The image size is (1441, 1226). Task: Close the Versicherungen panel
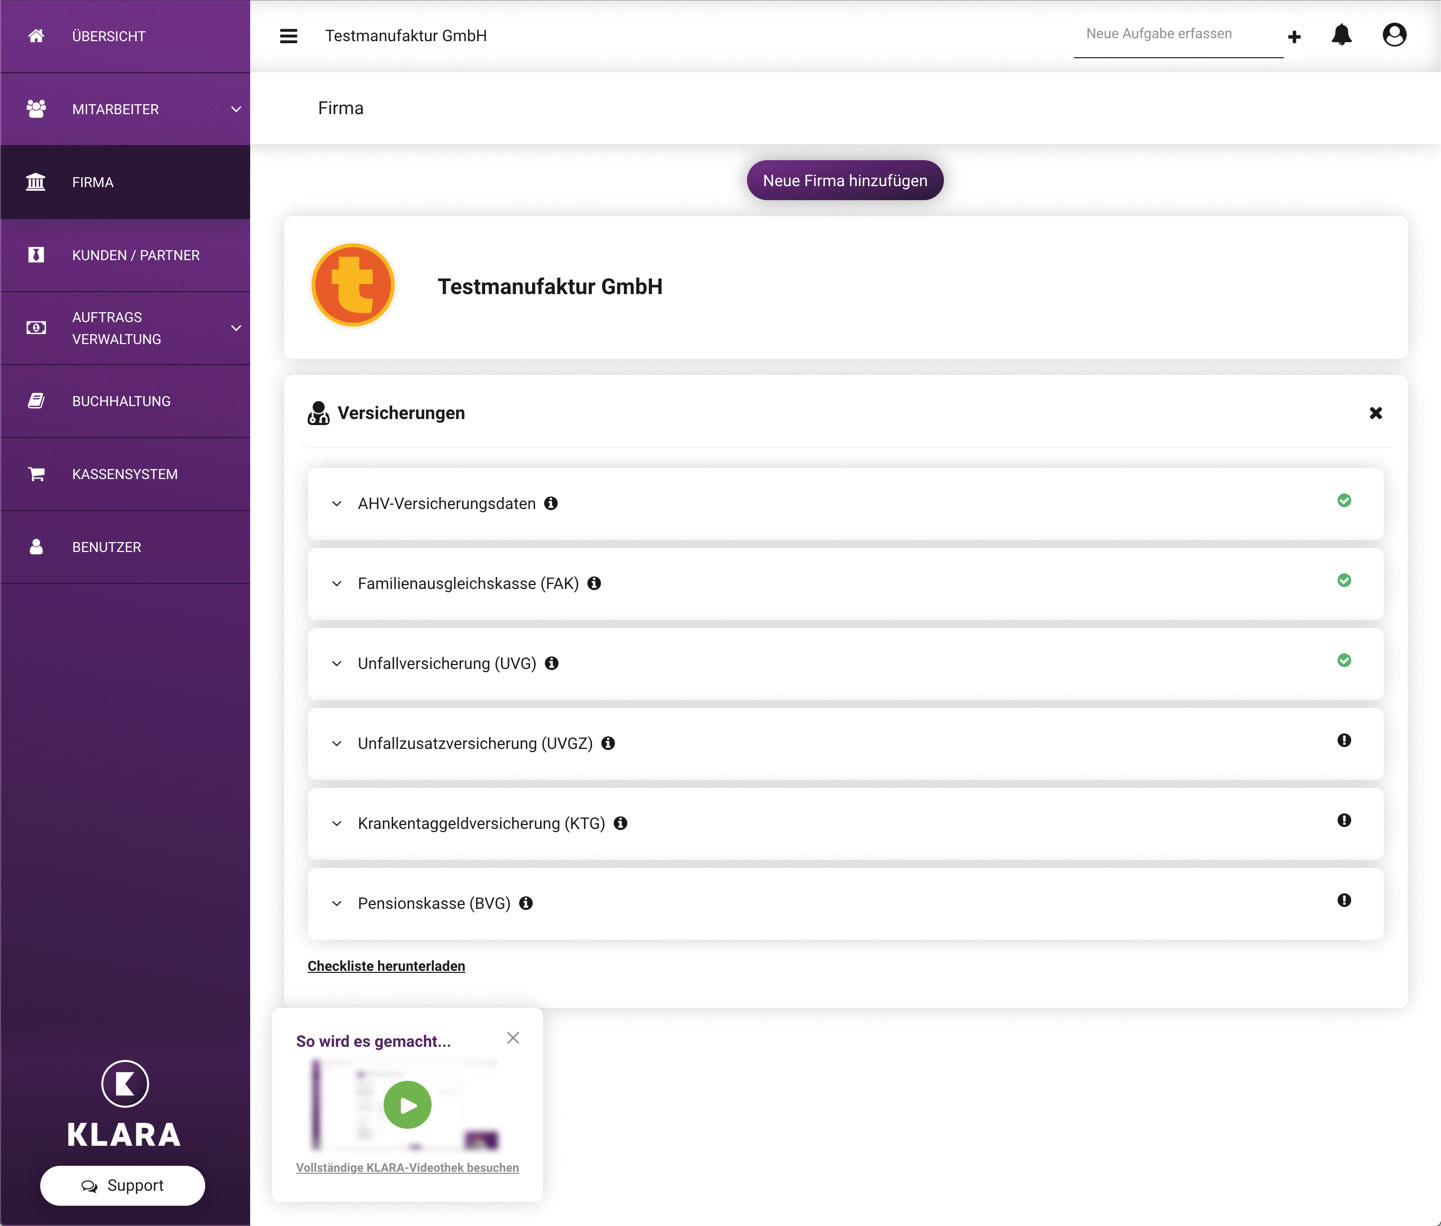pyautogui.click(x=1376, y=413)
